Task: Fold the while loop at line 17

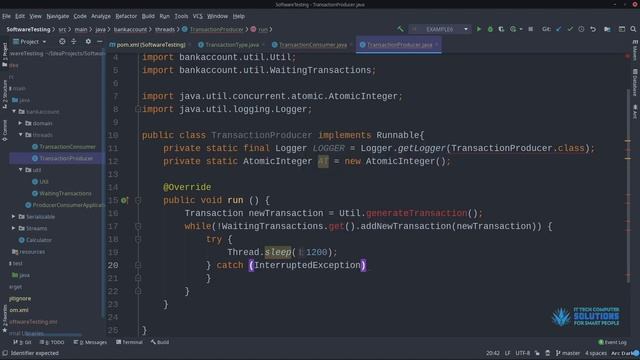Action: 138,227
